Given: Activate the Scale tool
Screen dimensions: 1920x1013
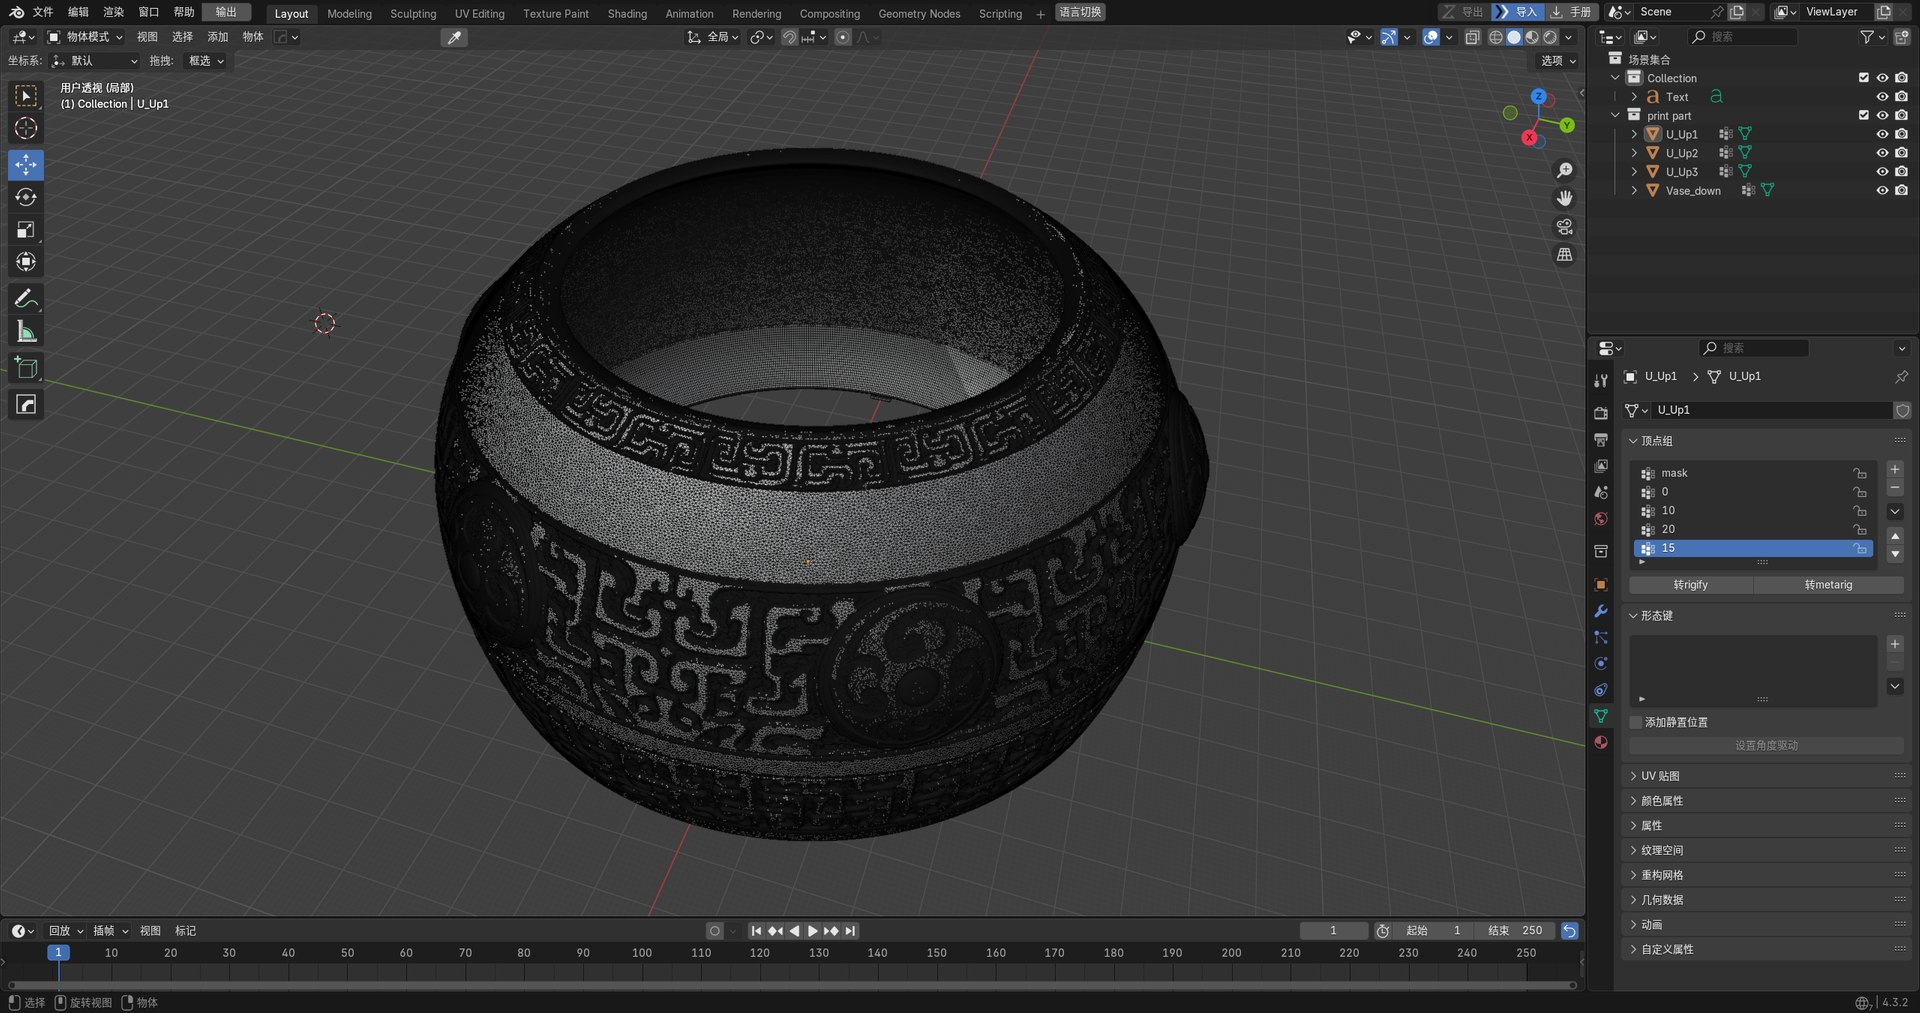Looking at the screenshot, I should click(26, 230).
